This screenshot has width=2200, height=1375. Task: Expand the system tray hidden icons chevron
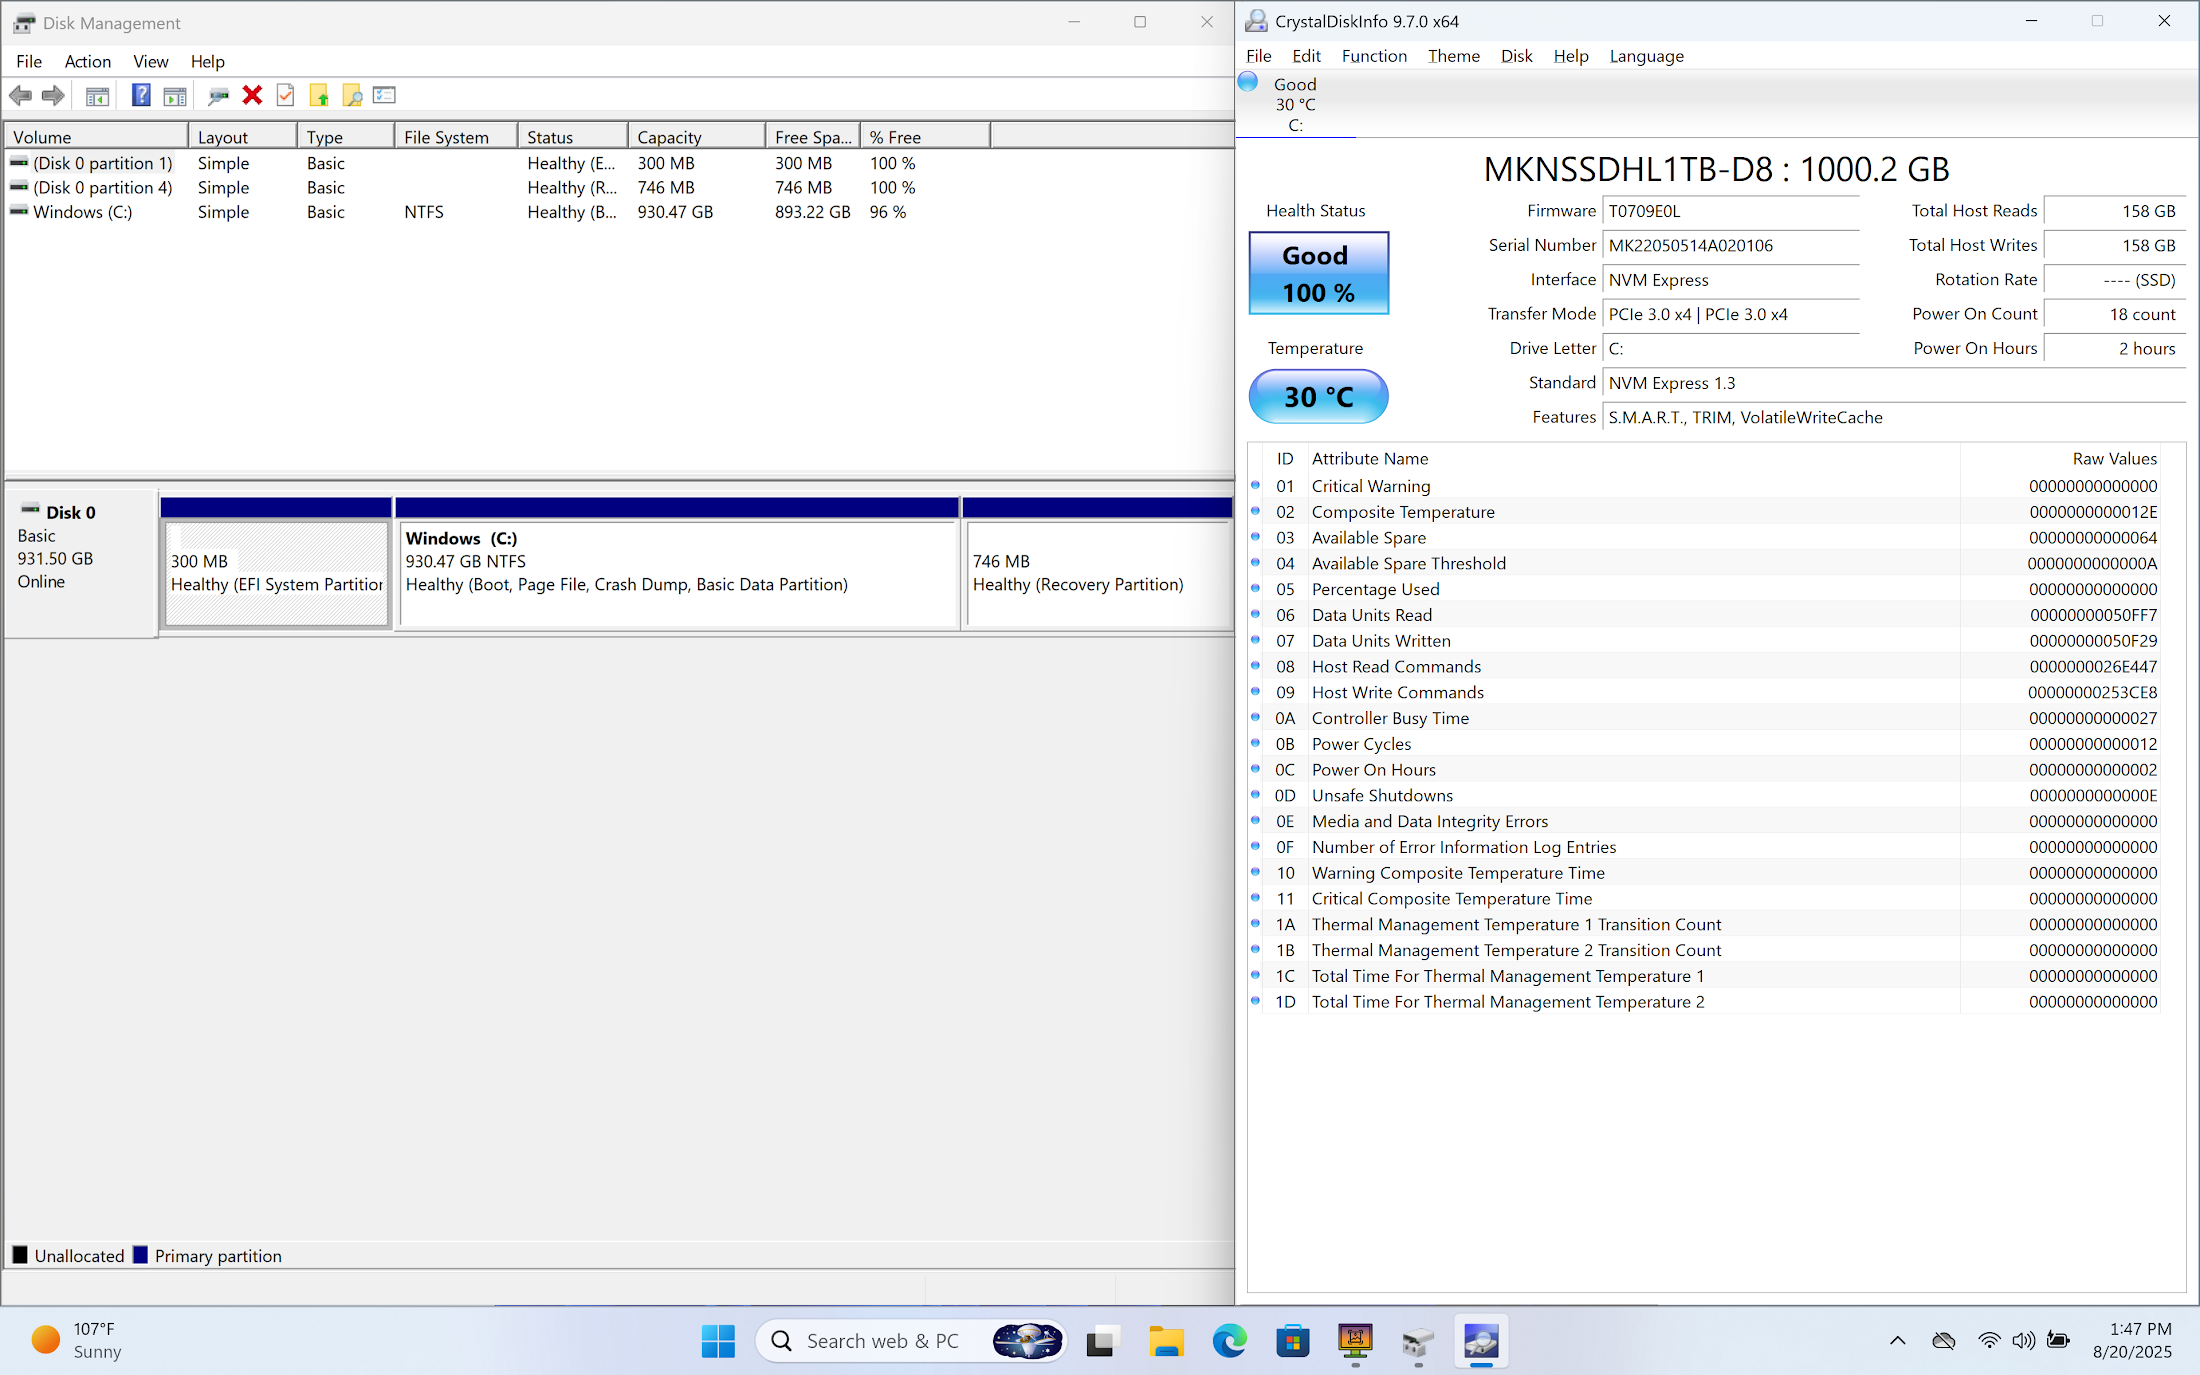(1897, 1341)
